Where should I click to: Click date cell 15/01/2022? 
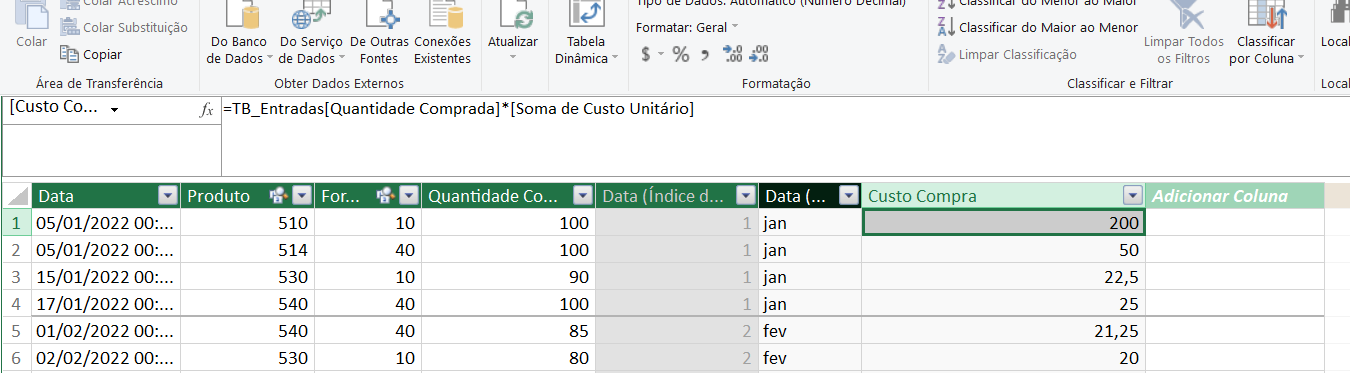(106, 276)
